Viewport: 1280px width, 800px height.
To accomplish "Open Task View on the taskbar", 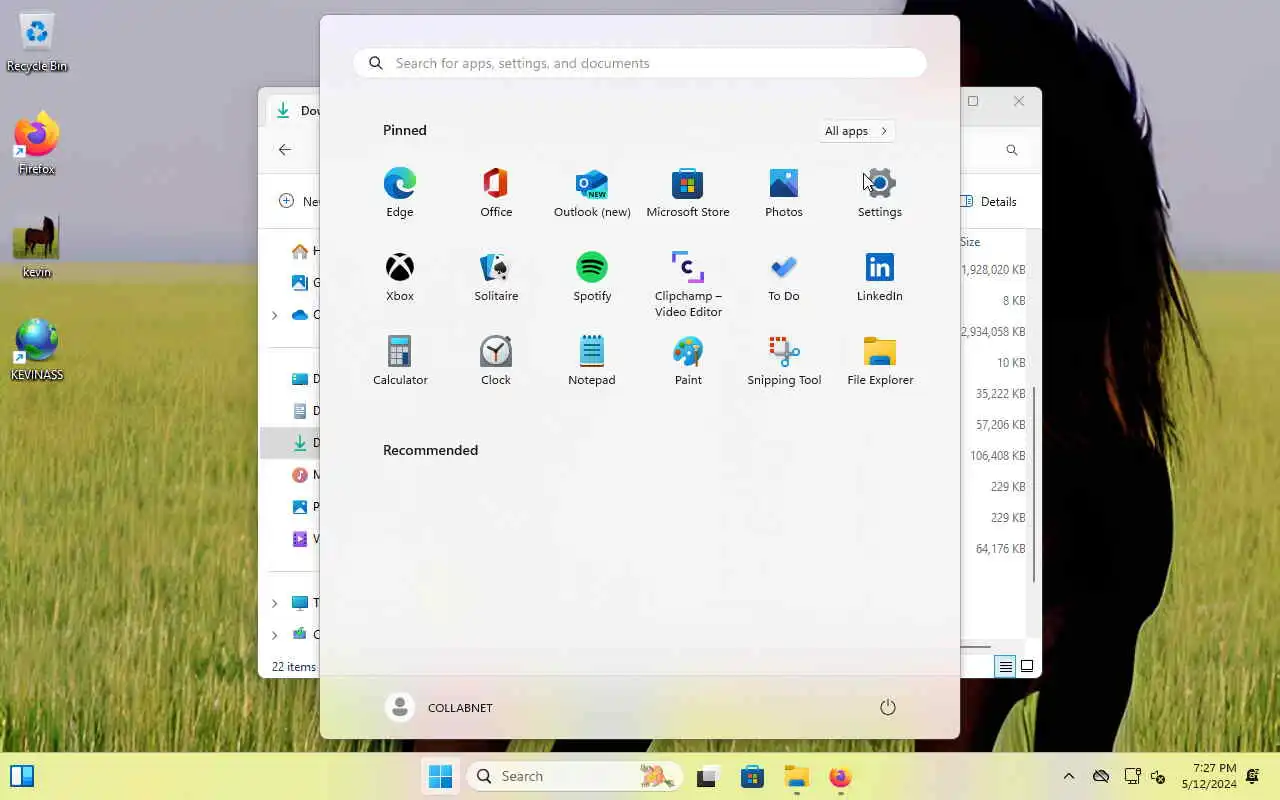I will [x=709, y=776].
